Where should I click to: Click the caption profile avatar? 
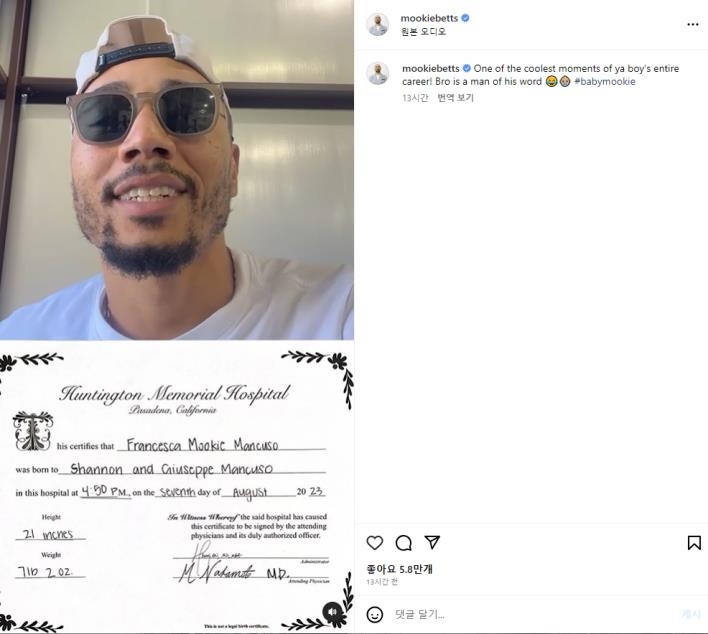pos(377,73)
